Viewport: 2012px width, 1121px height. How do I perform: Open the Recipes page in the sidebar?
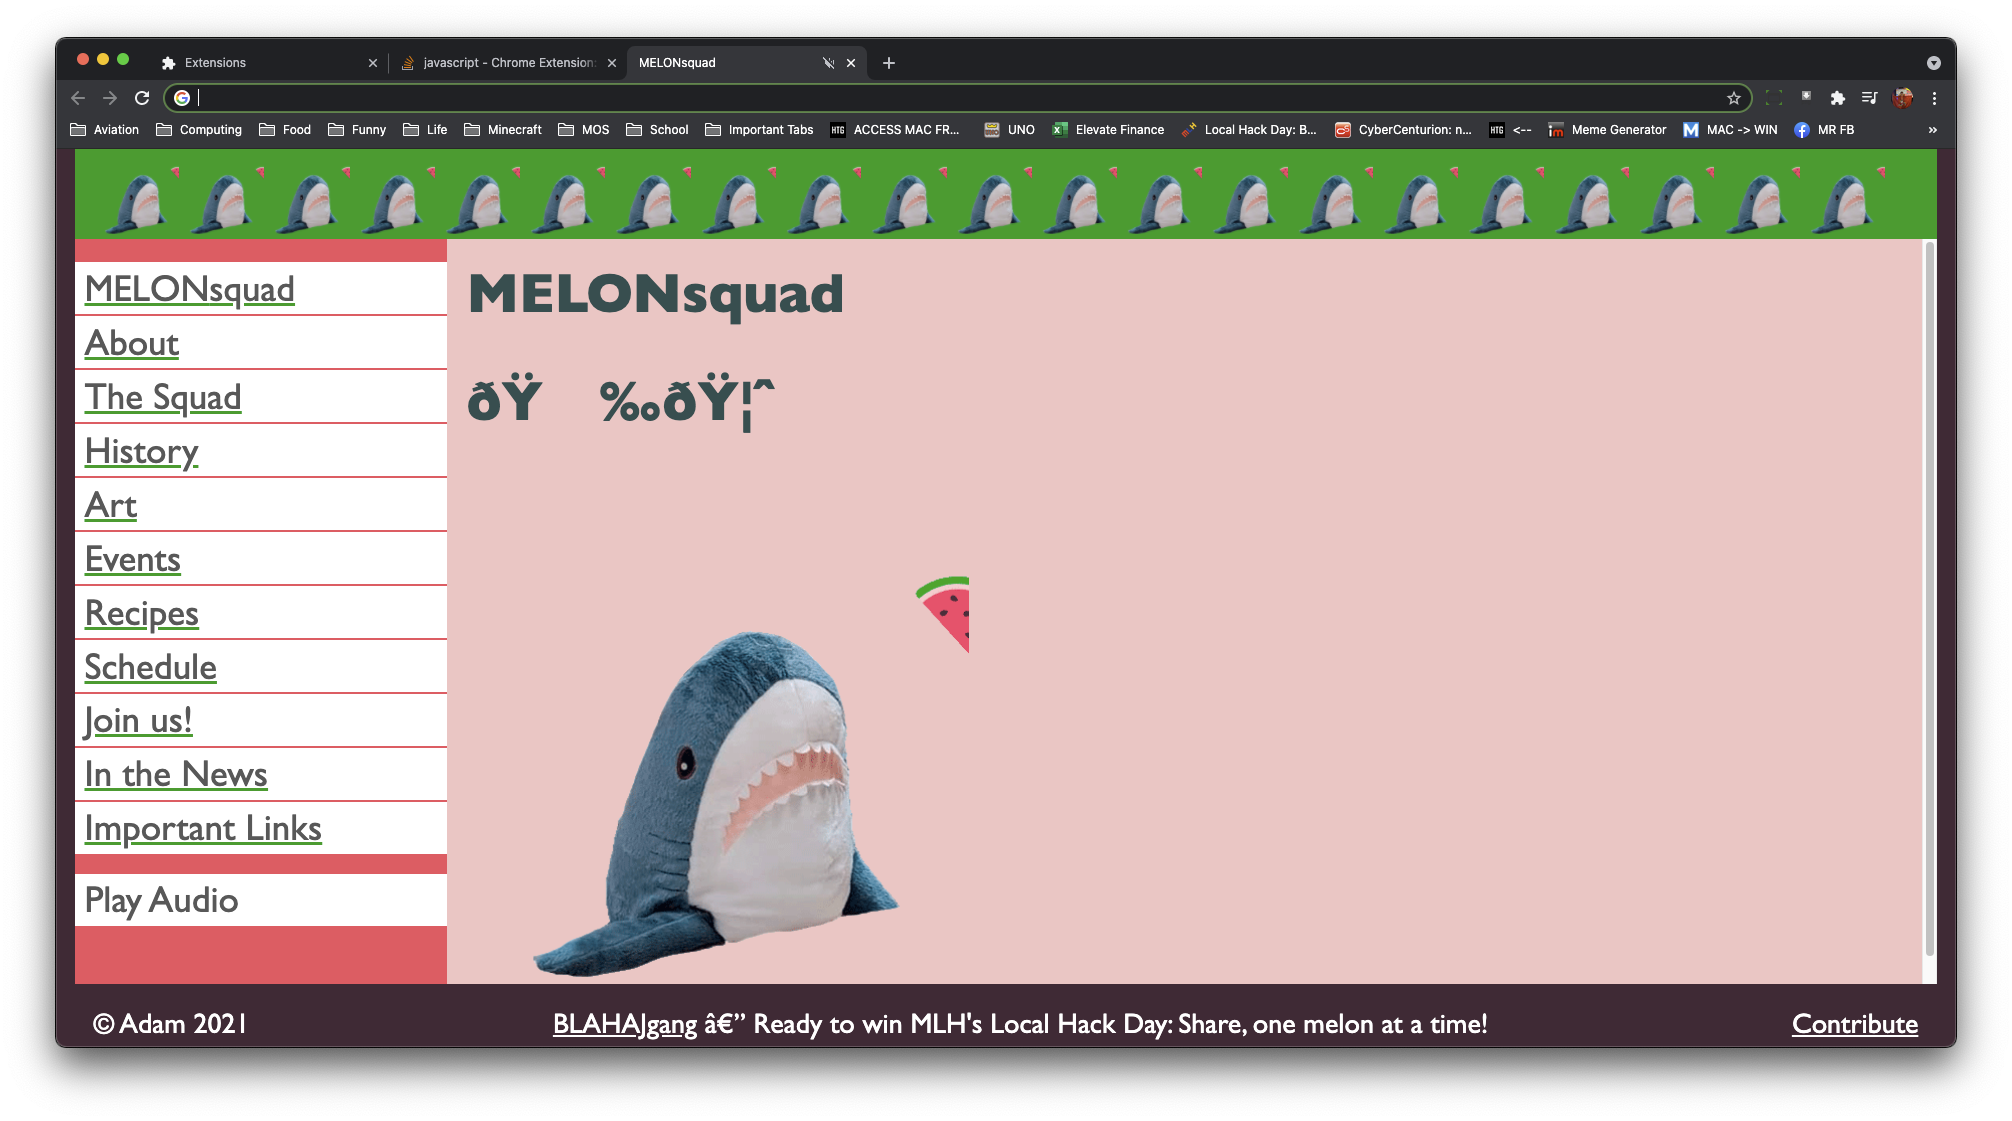141,613
